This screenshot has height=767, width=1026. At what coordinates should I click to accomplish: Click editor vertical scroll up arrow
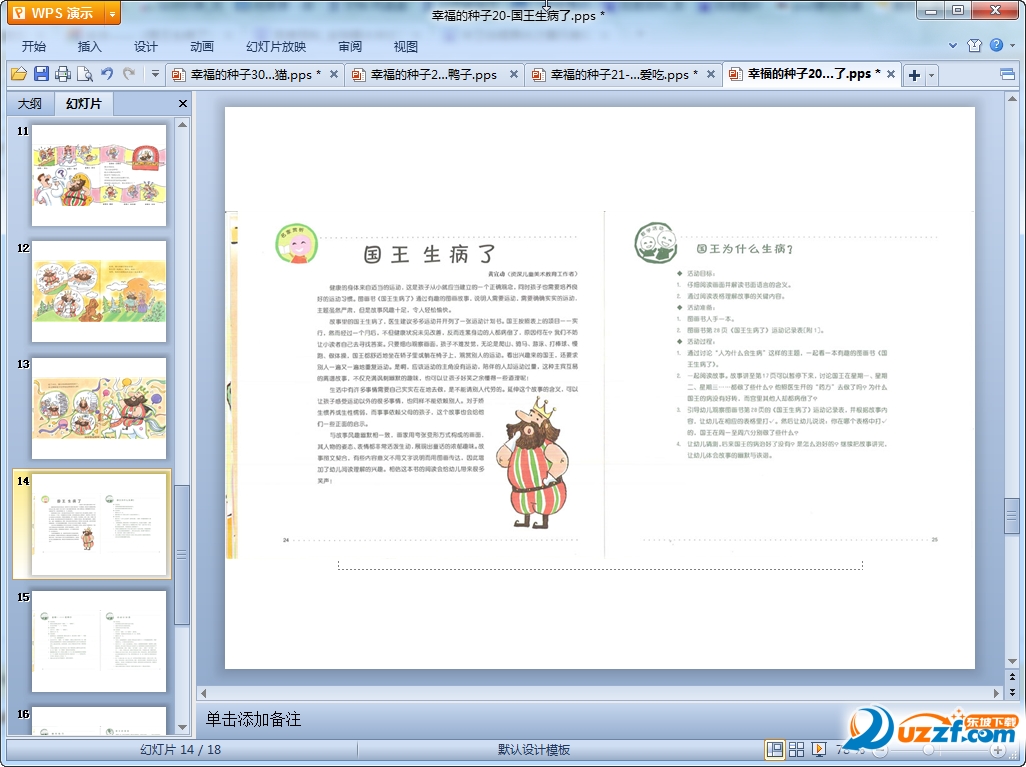point(1012,99)
